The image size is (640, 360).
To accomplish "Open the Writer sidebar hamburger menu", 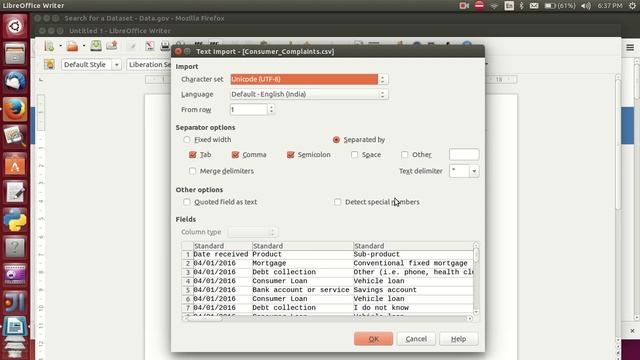I will coord(630,48).
